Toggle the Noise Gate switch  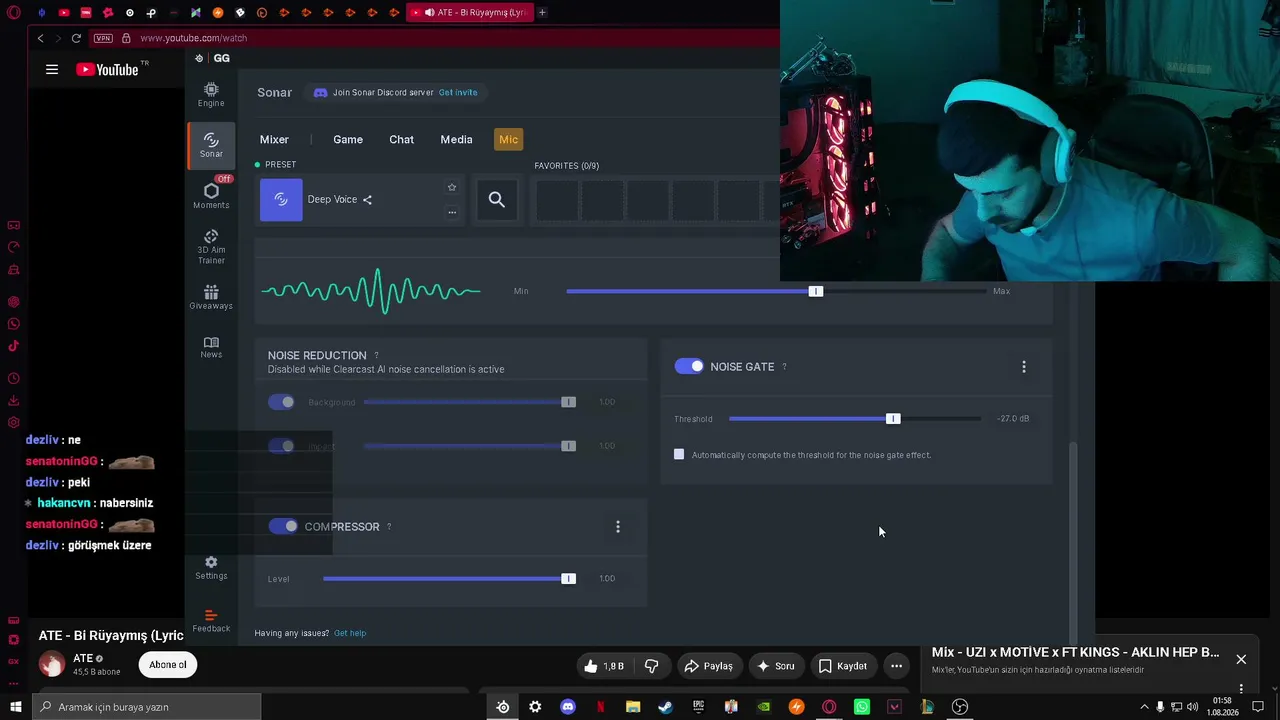tap(689, 367)
